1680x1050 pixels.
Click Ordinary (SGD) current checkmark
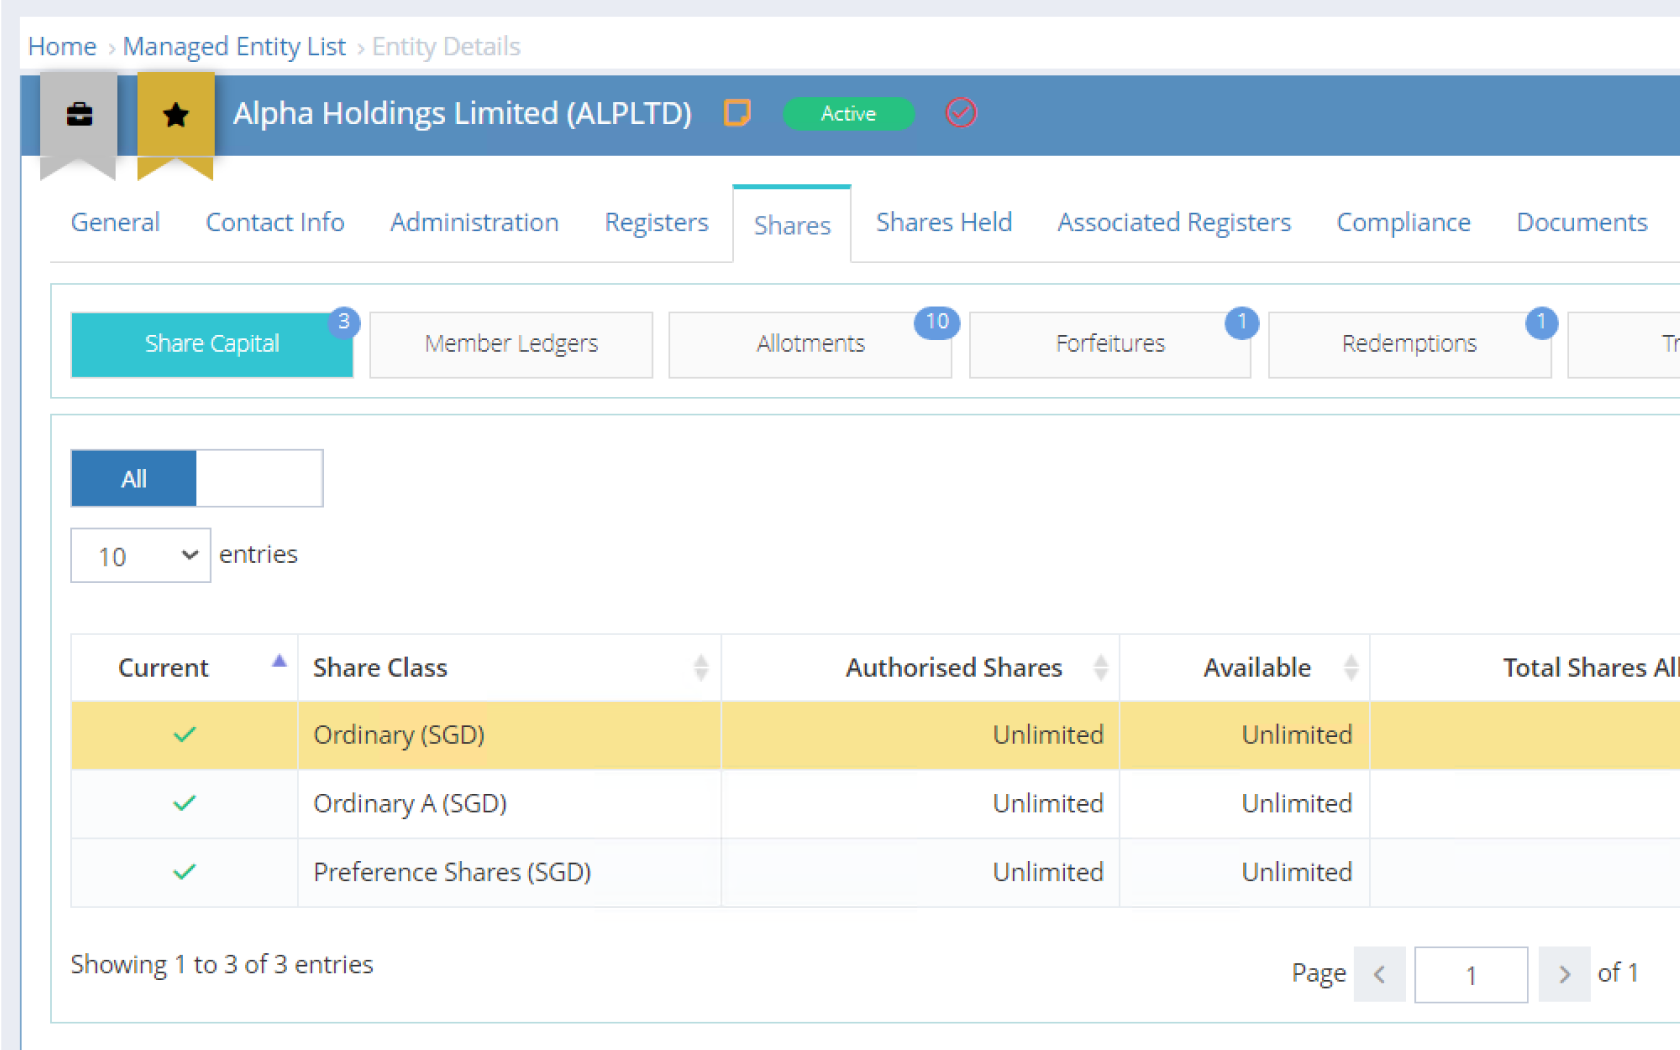pyautogui.click(x=184, y=735)
